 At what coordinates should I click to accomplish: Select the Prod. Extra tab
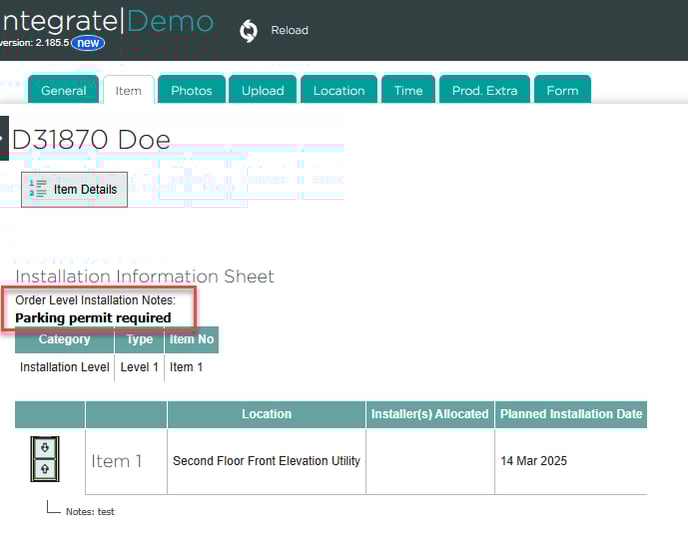tap(485, 90)
